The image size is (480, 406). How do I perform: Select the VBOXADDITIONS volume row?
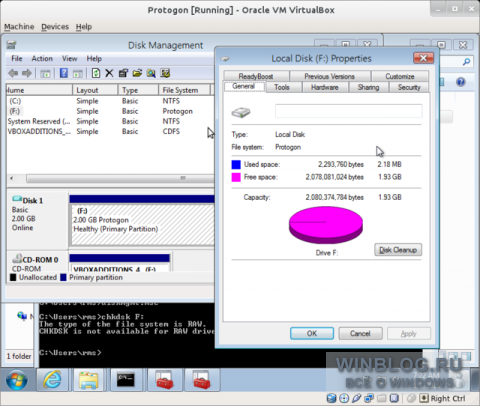[x=110, y=131]
